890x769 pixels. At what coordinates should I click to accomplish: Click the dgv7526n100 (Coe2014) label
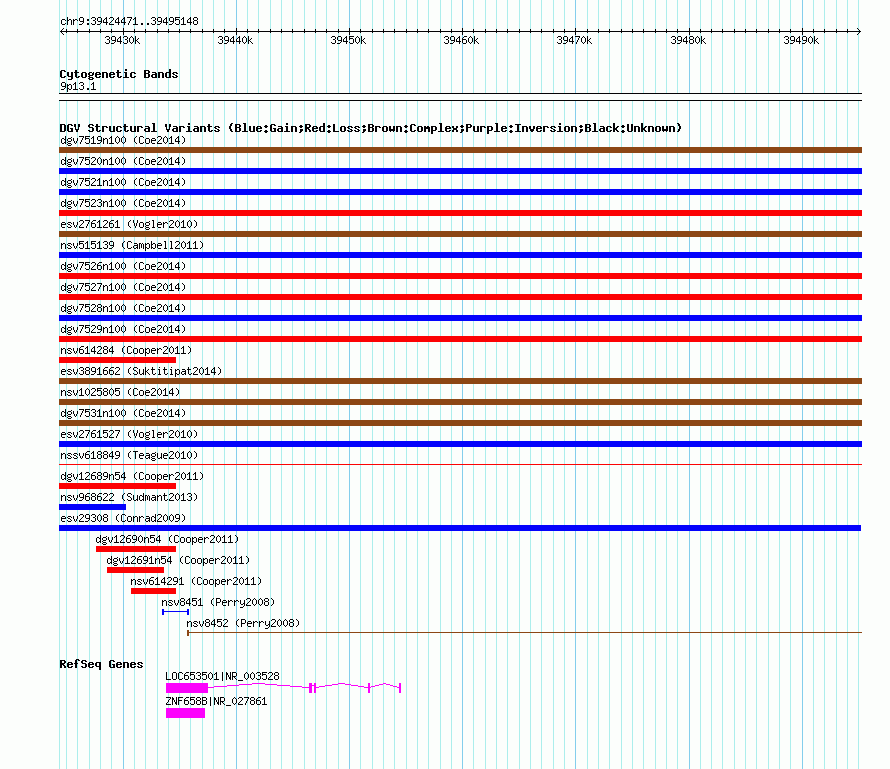[123, 266]
